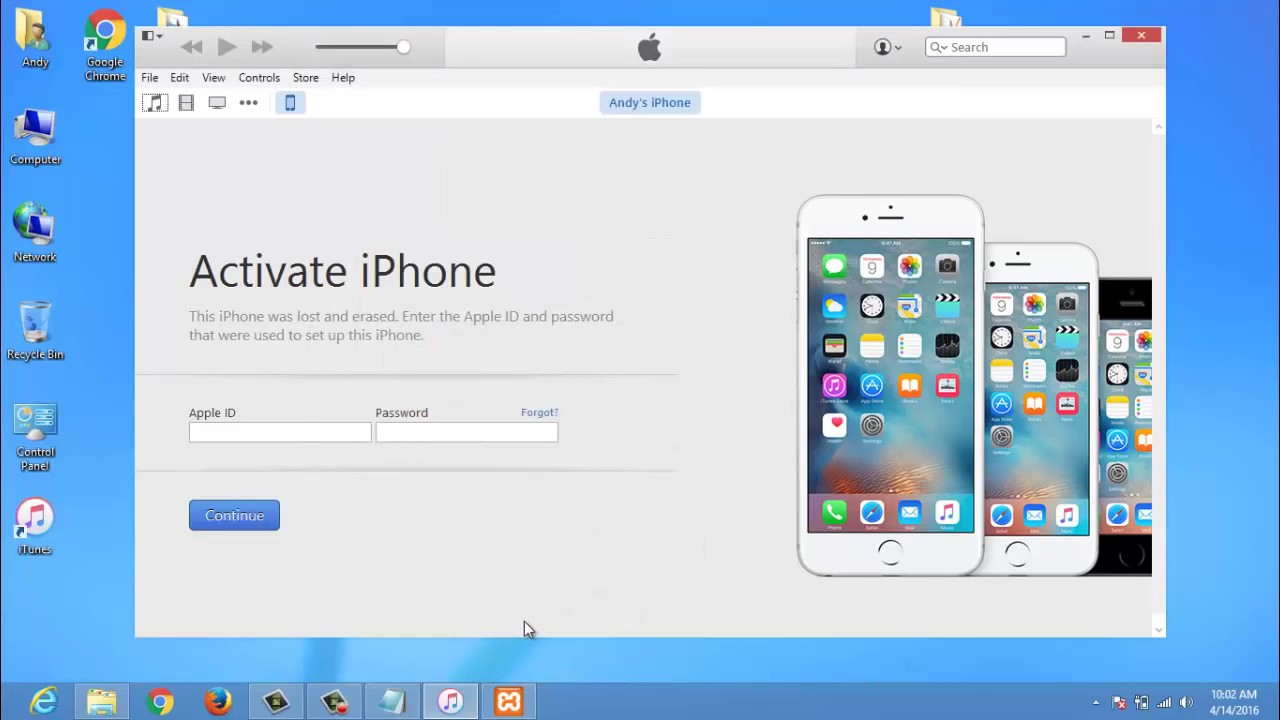Select the Computer desktop icon
Image resolution: width=1280 pixels, height=720 pixels.
pos(35,137)
